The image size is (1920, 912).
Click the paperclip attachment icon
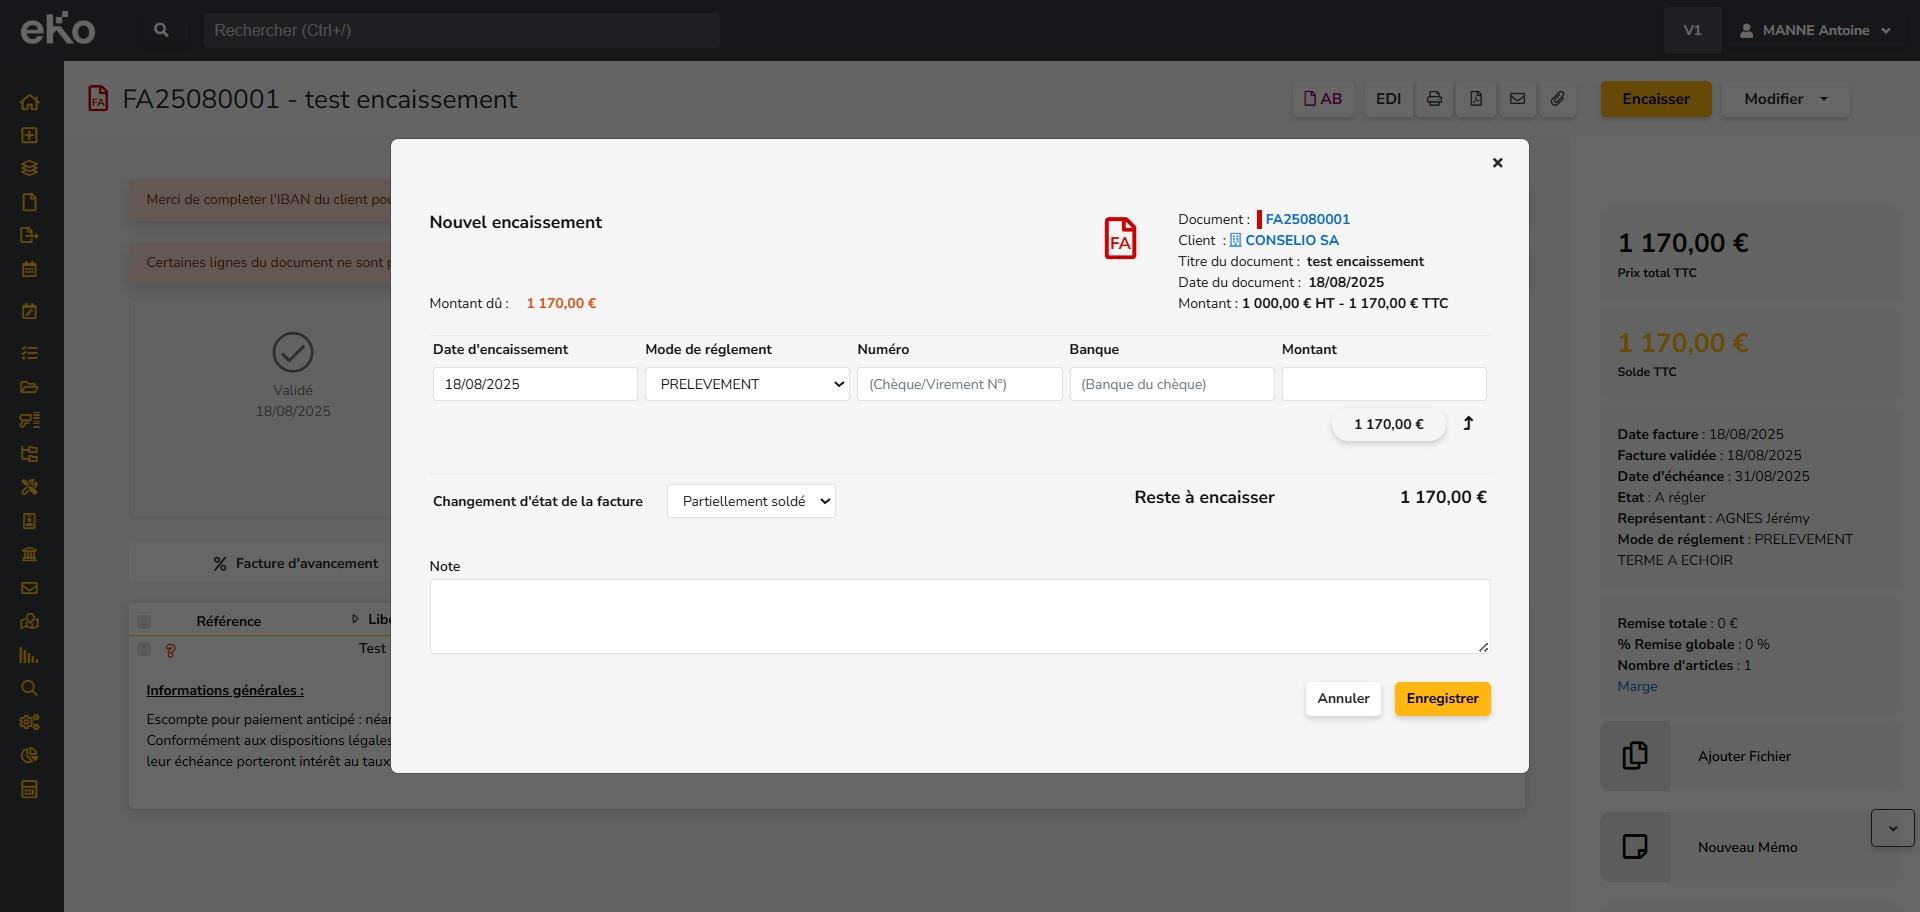click(x=1558, y=99)
